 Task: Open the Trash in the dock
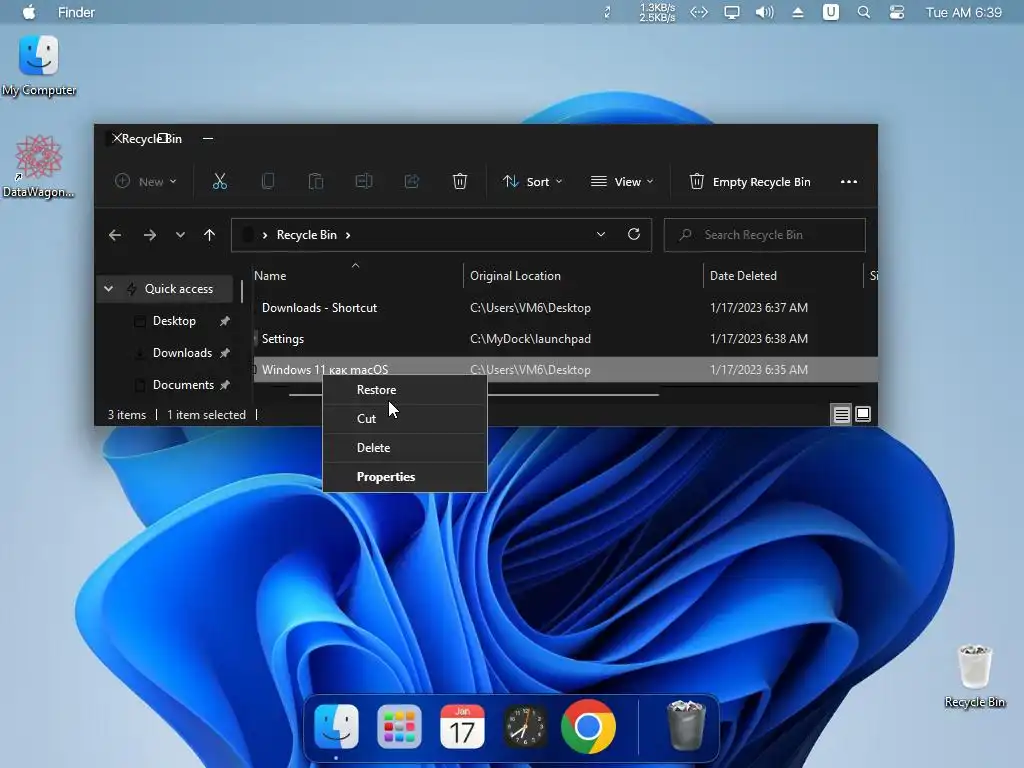(x=686, y=725)
